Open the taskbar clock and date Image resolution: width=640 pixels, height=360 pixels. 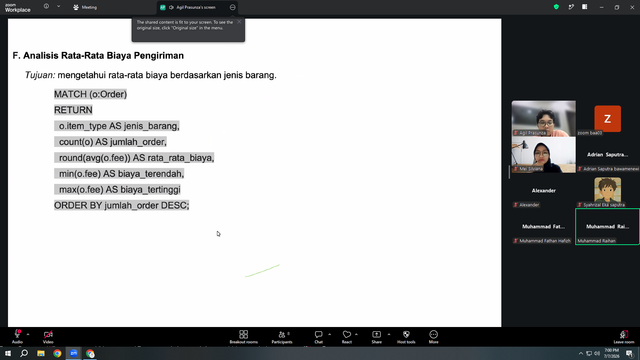tap(611, 353)
